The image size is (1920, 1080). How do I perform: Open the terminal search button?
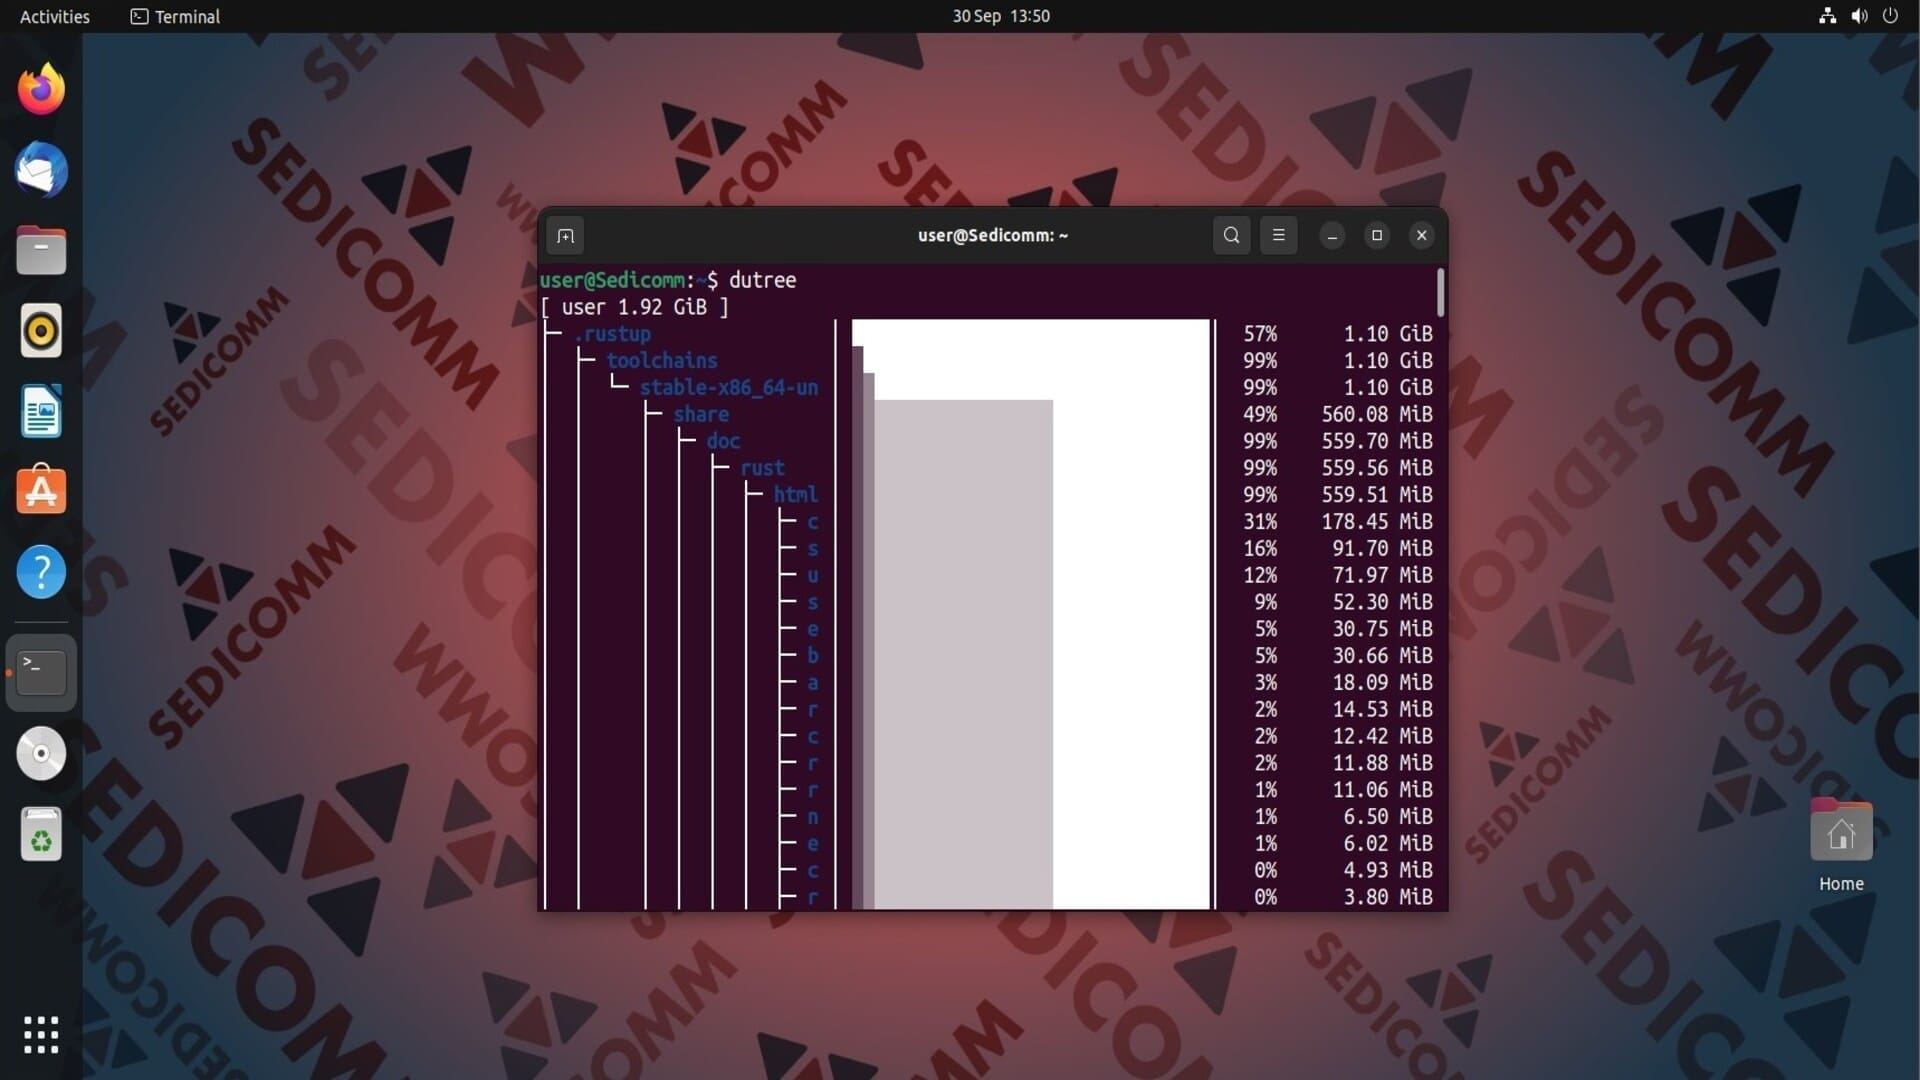point(1231,236)
